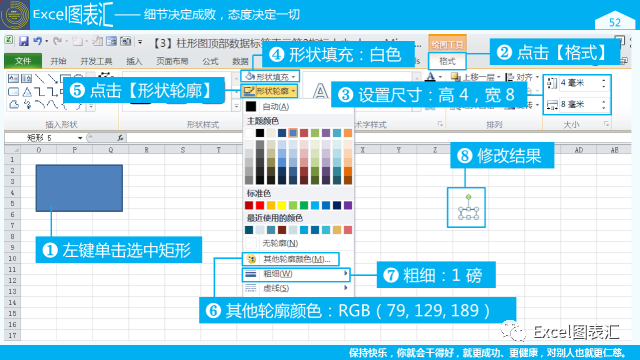Switch to the 格式 ribbon tab

point(447,61)
